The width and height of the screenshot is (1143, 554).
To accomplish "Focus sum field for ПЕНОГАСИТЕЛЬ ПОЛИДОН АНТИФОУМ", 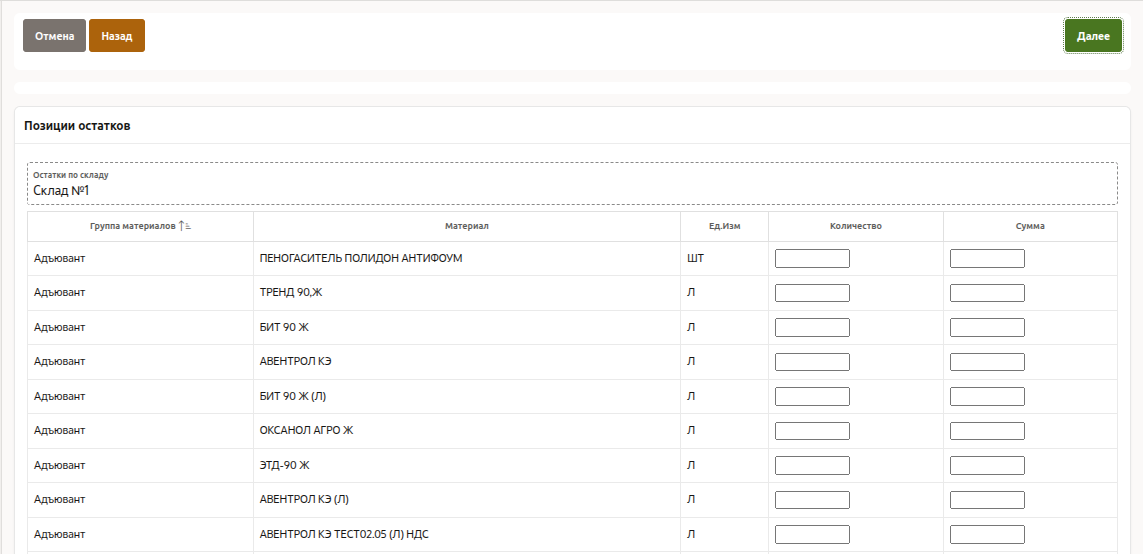I will pyautogui.click(x=987, y=259).
